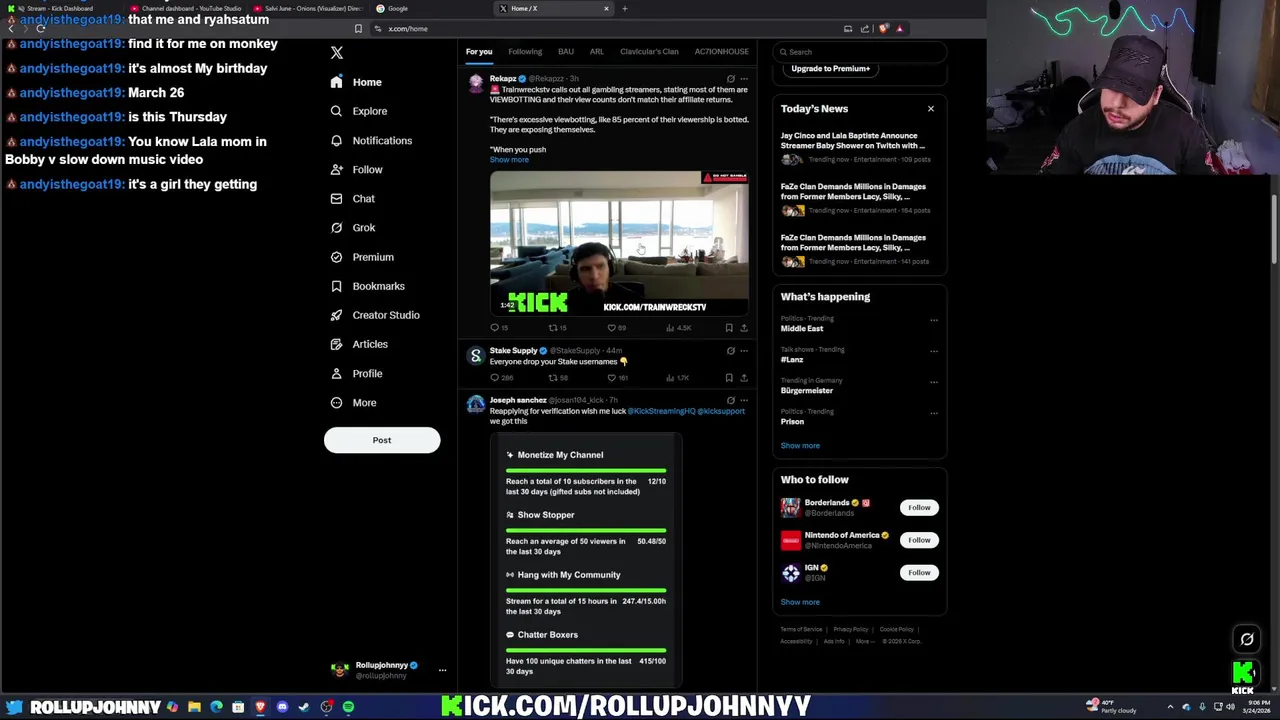Bookmark the Rekapz post
This screenshot has height=720, width=1280.
[729, 328]
